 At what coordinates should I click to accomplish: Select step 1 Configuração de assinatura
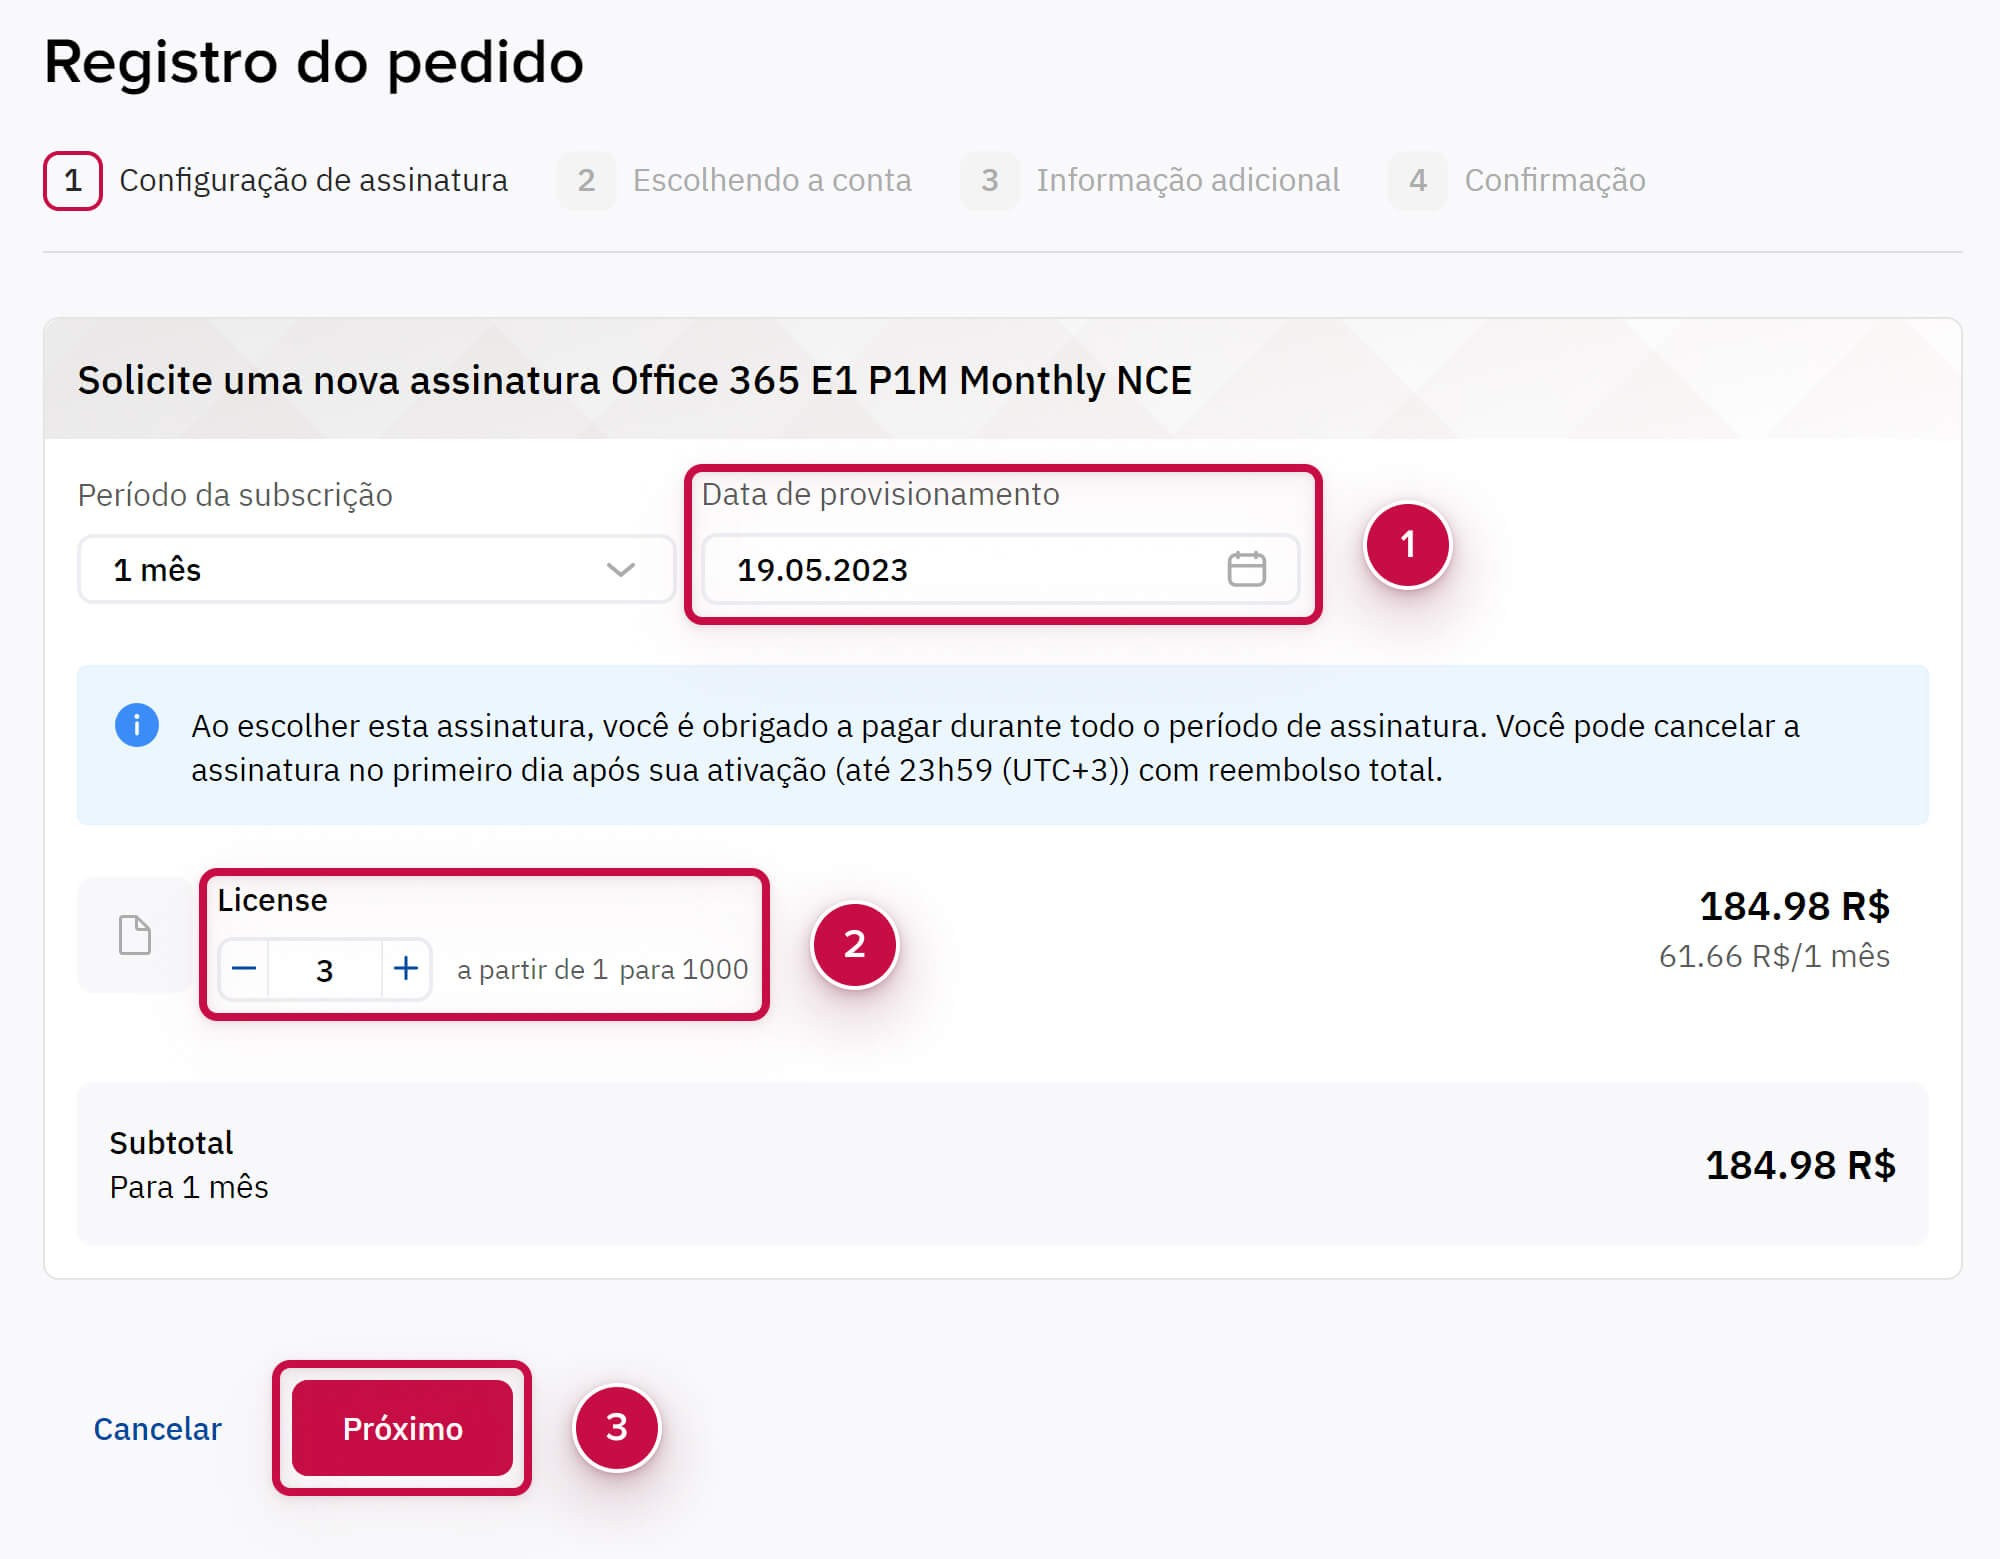313,180
